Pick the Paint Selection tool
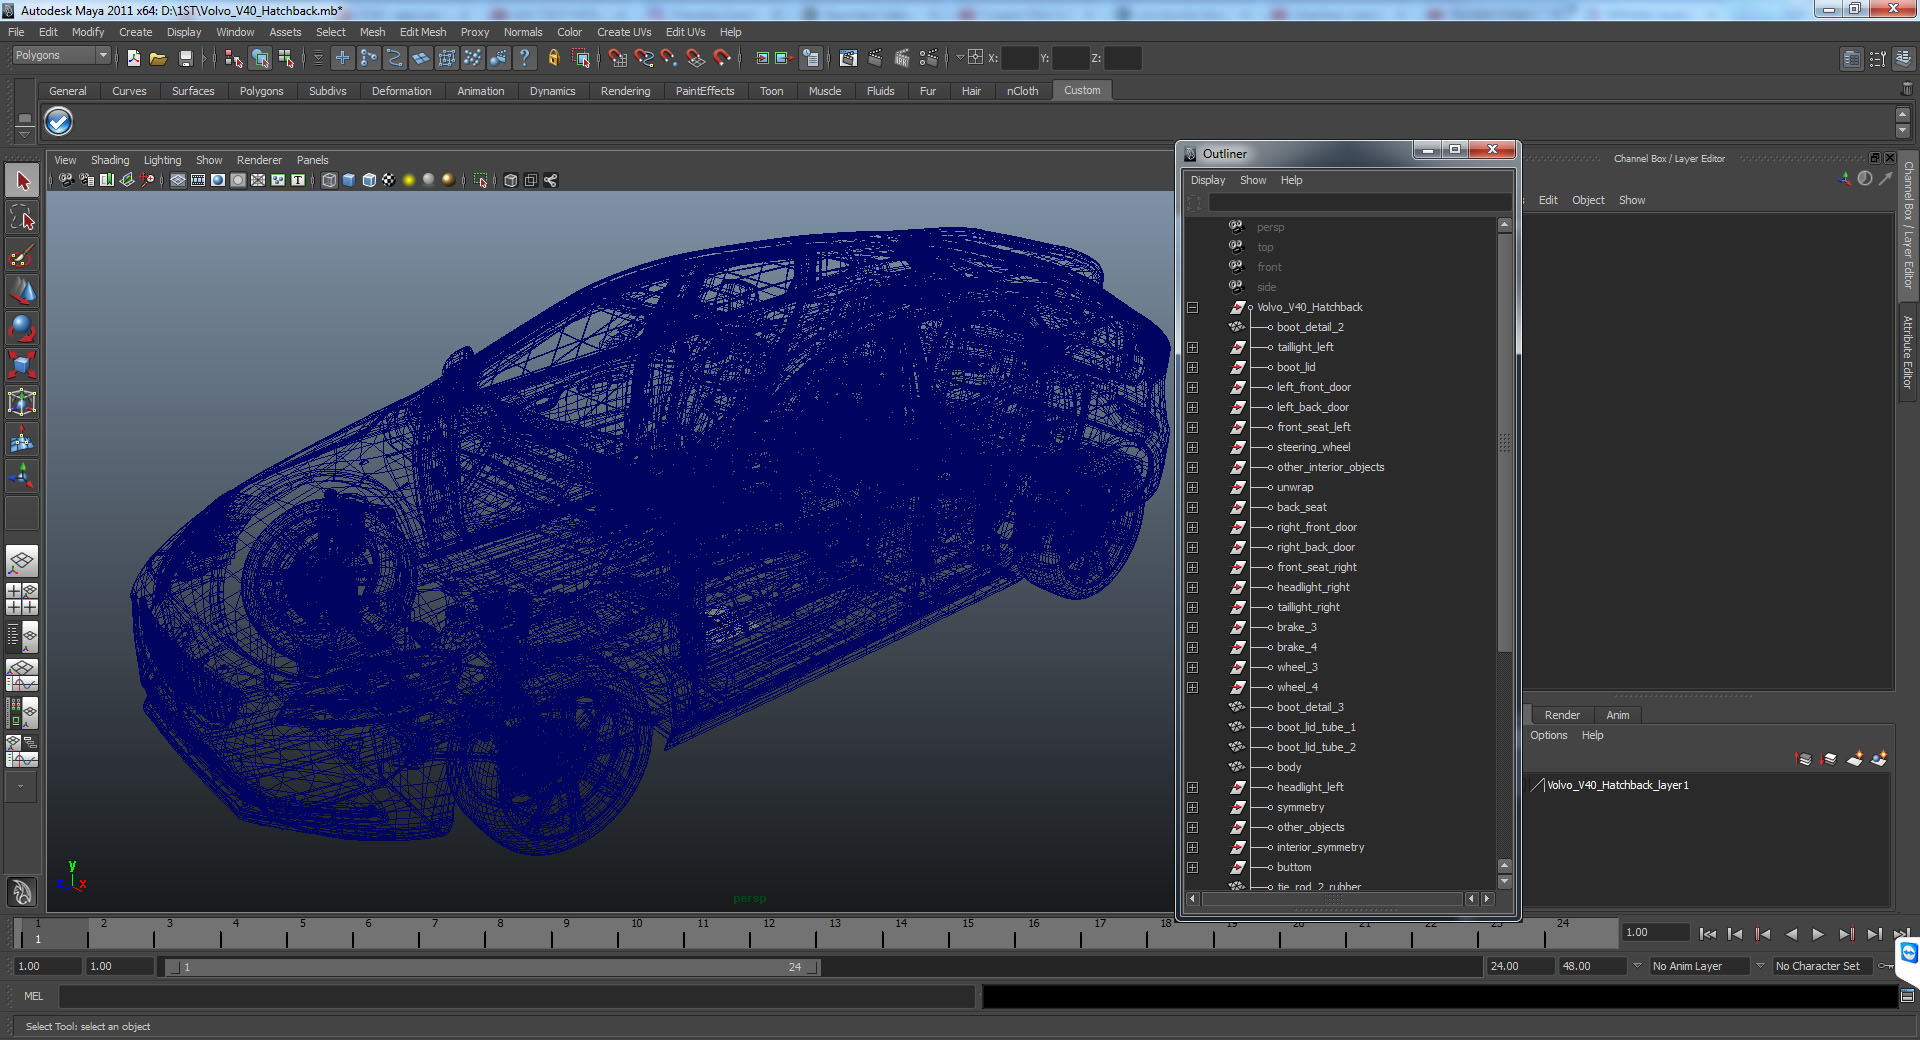This screenshot has height=1040, width=1920. click(x=22, y=255)
